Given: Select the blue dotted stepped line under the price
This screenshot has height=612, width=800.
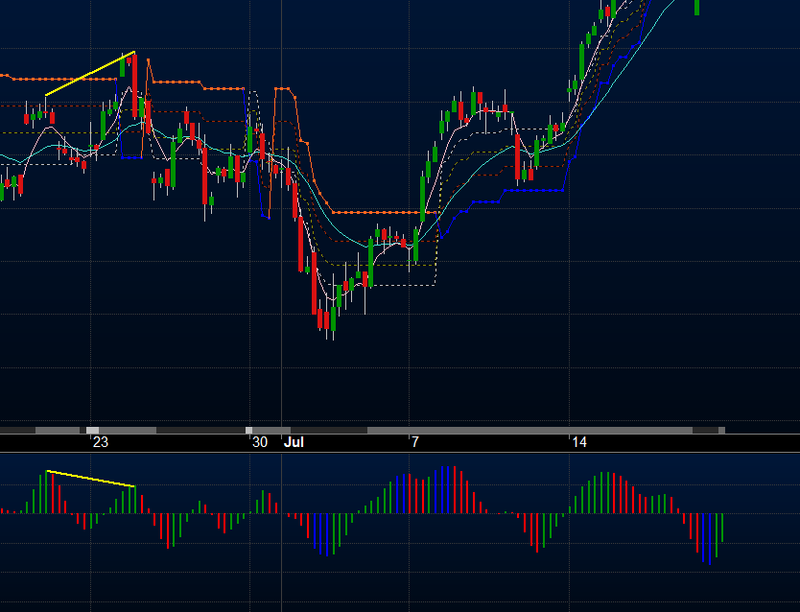Looking at the screenshot, I should tap(533, 190).
